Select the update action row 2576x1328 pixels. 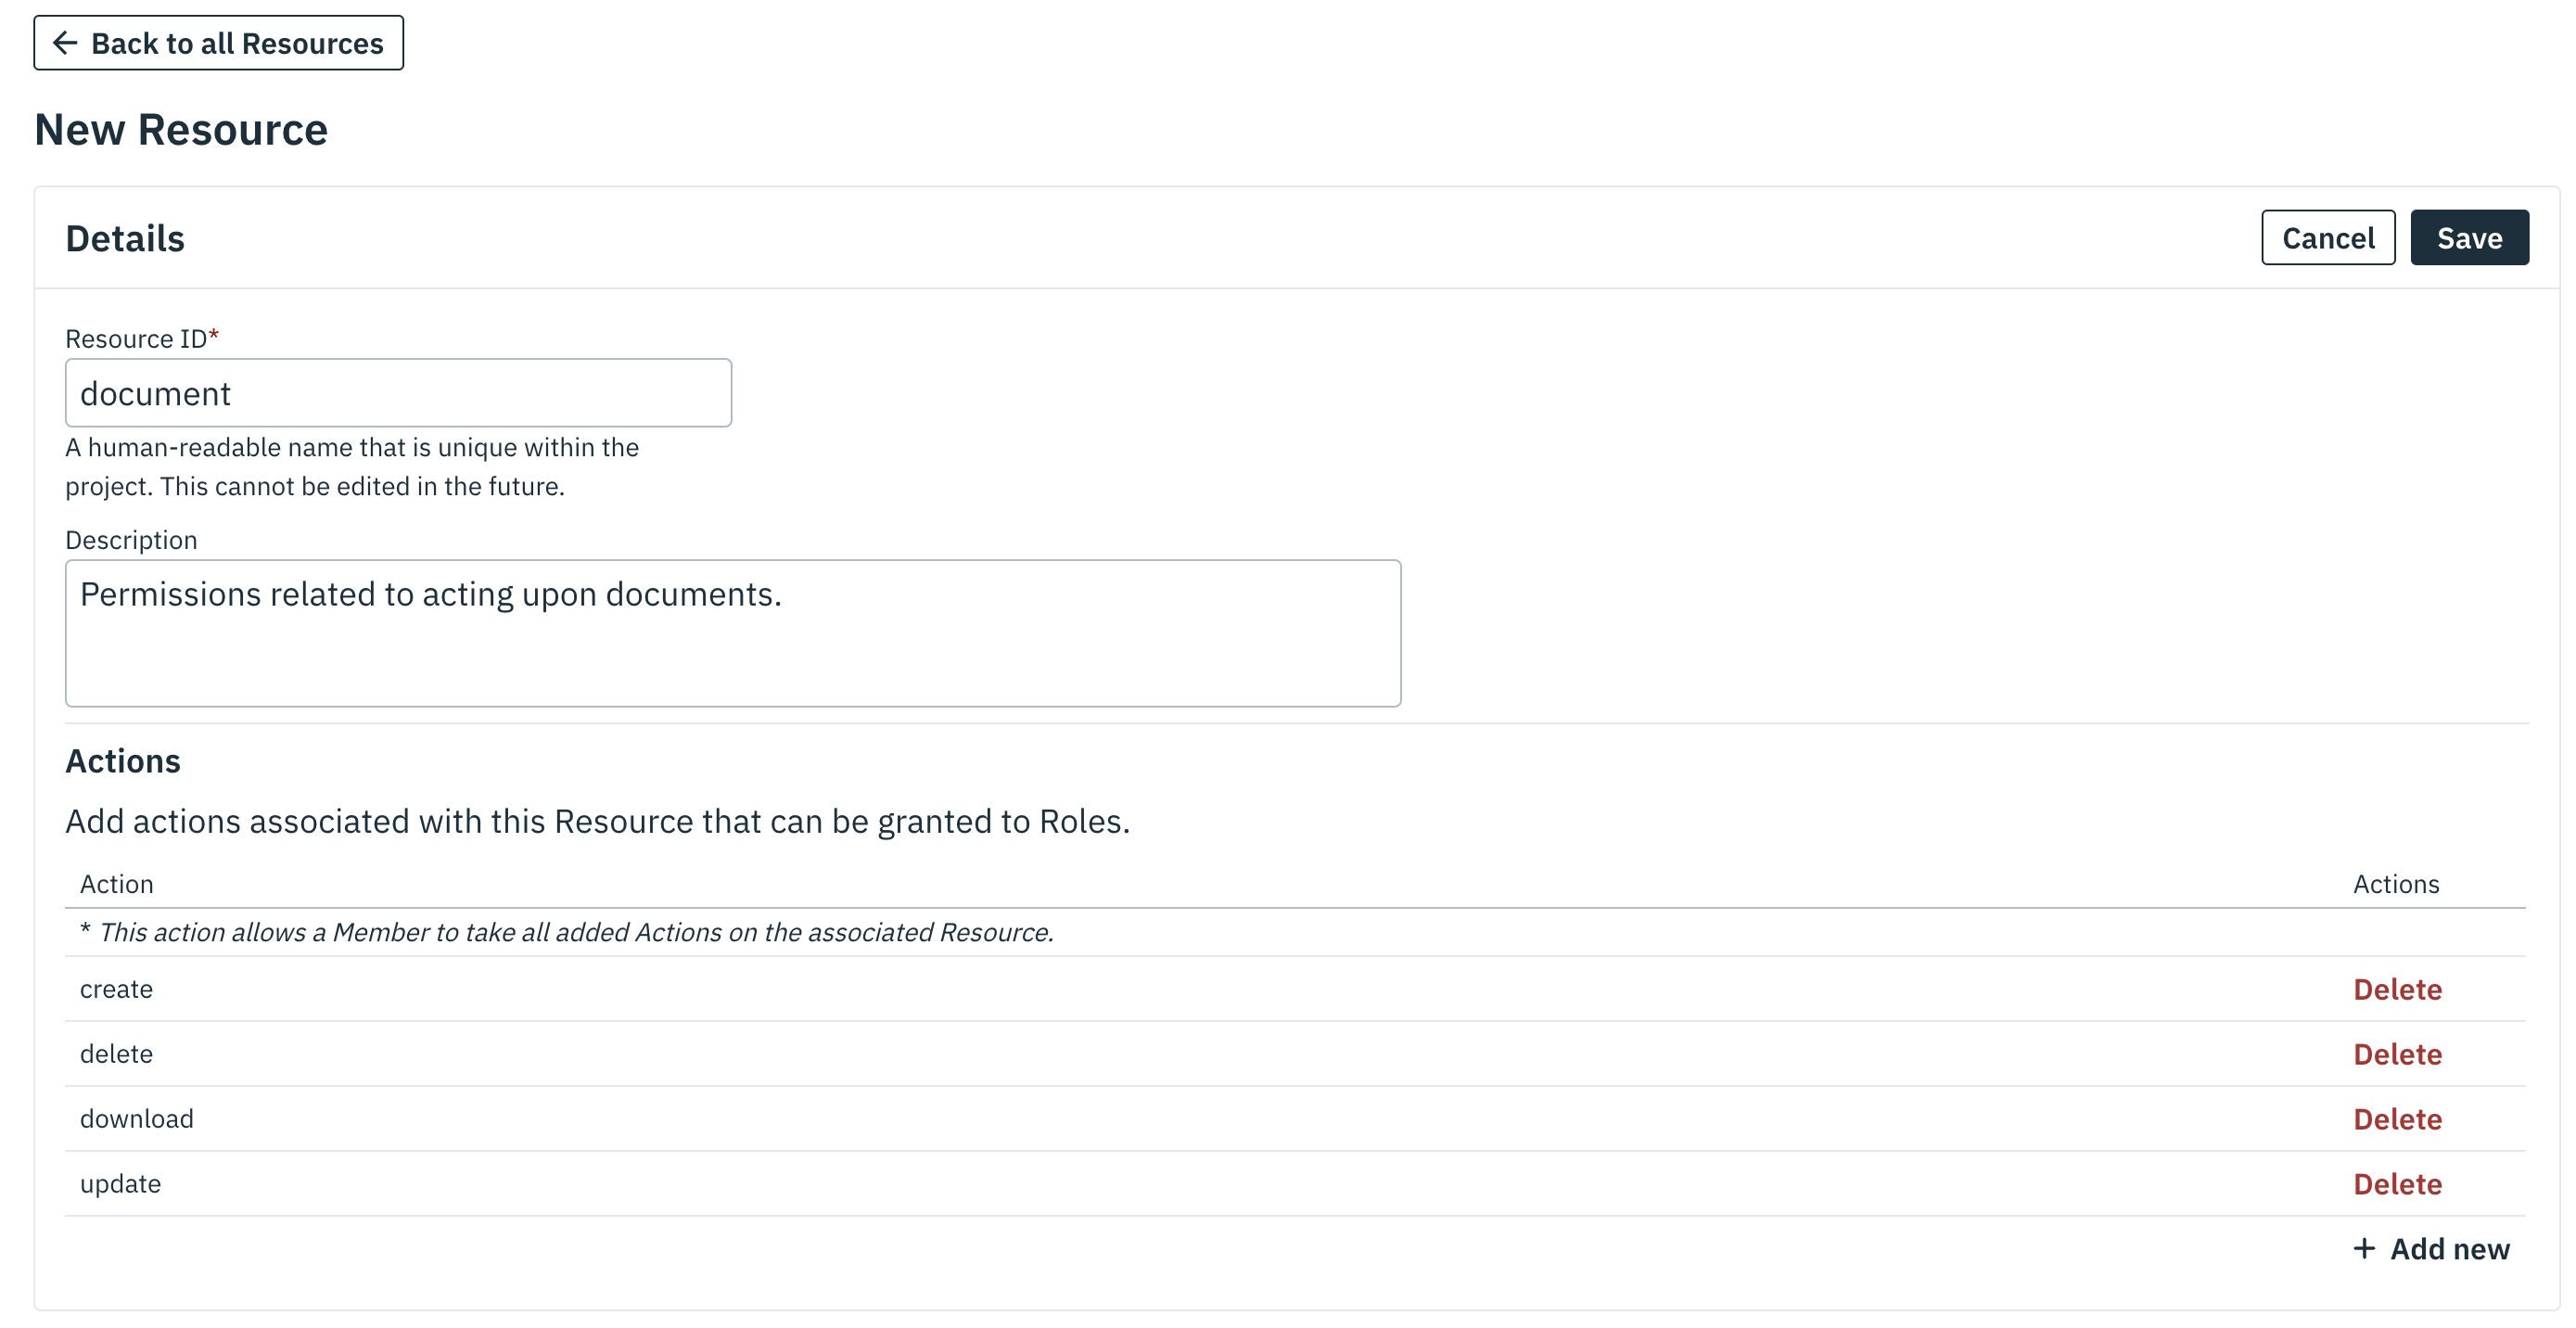pyautogui.click(x=1295, y=1184)
